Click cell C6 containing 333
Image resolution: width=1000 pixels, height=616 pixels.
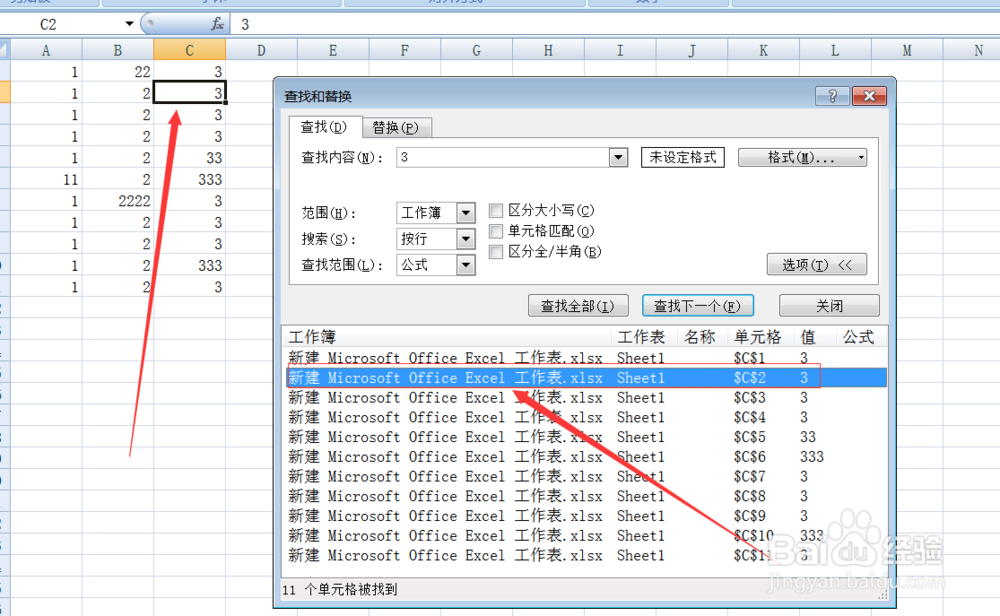click(189, 179)
